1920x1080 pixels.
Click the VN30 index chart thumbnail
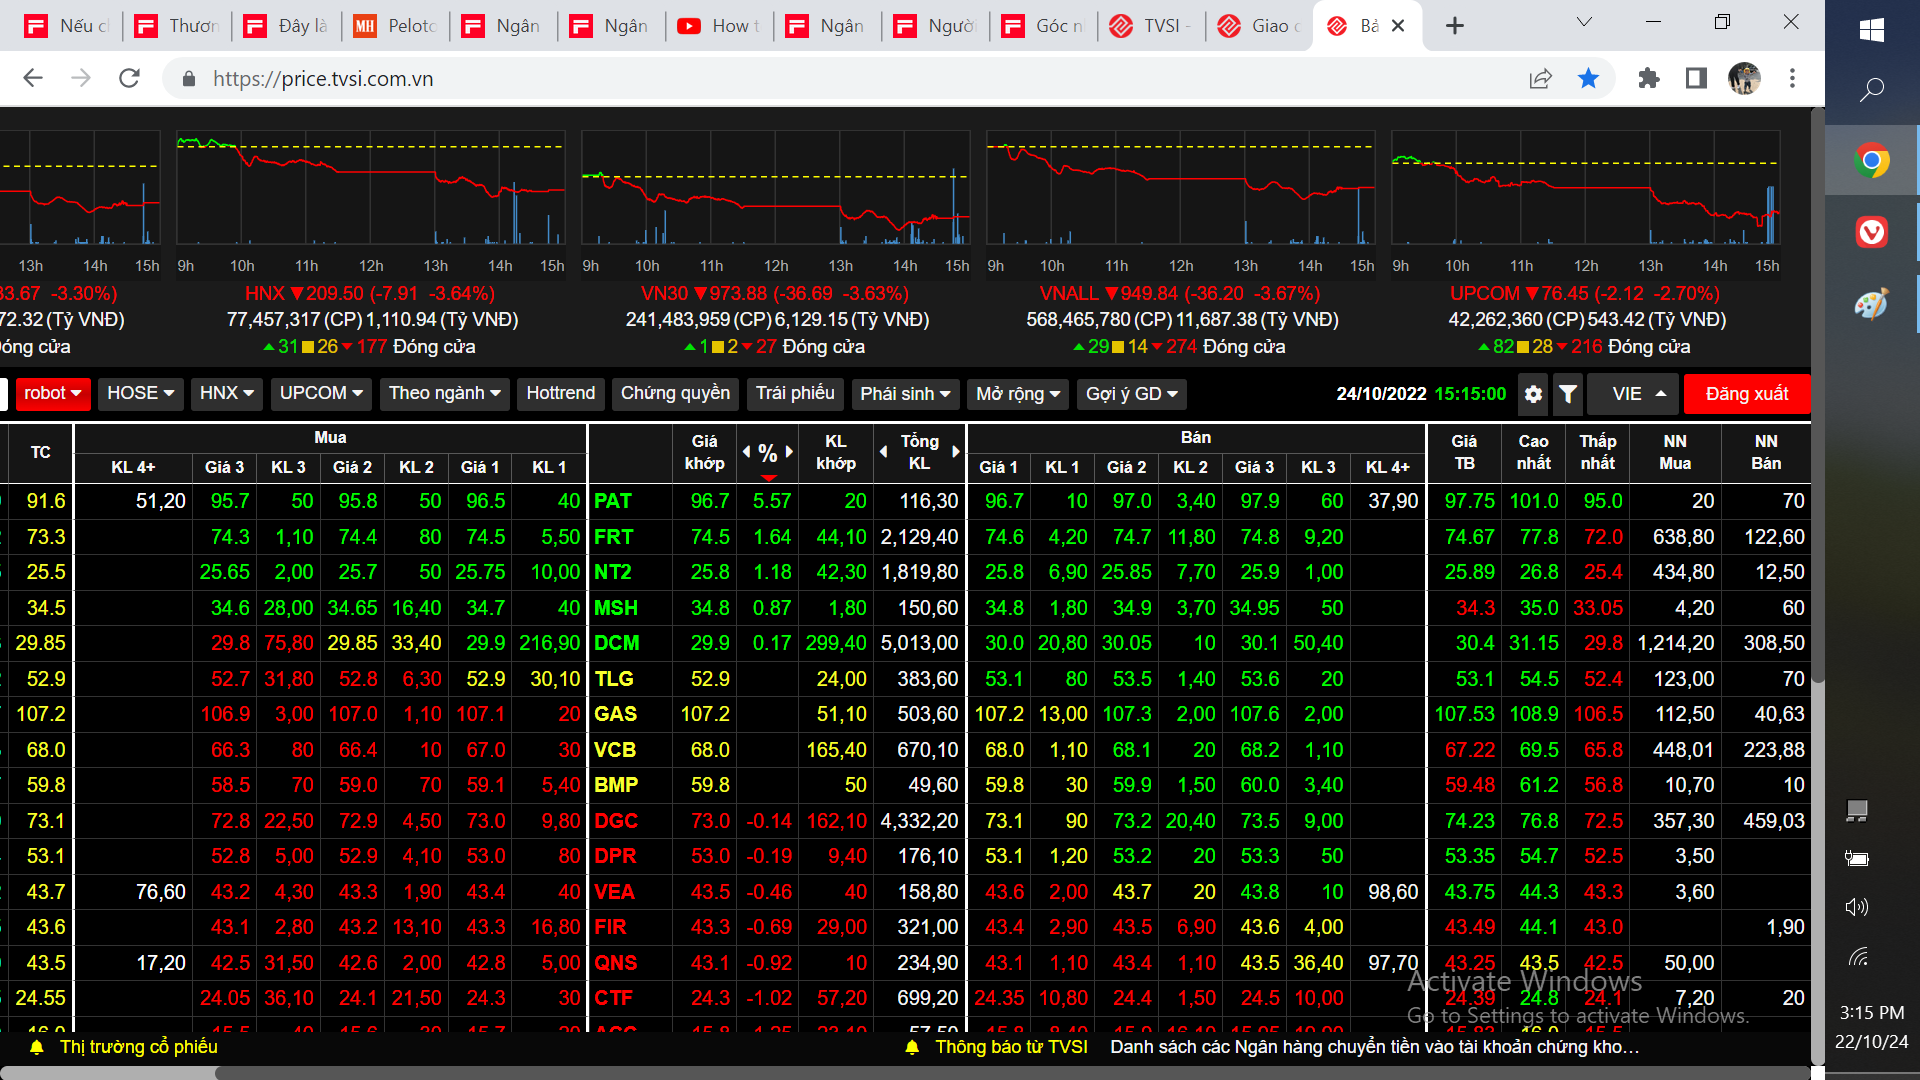pos(775,190)
